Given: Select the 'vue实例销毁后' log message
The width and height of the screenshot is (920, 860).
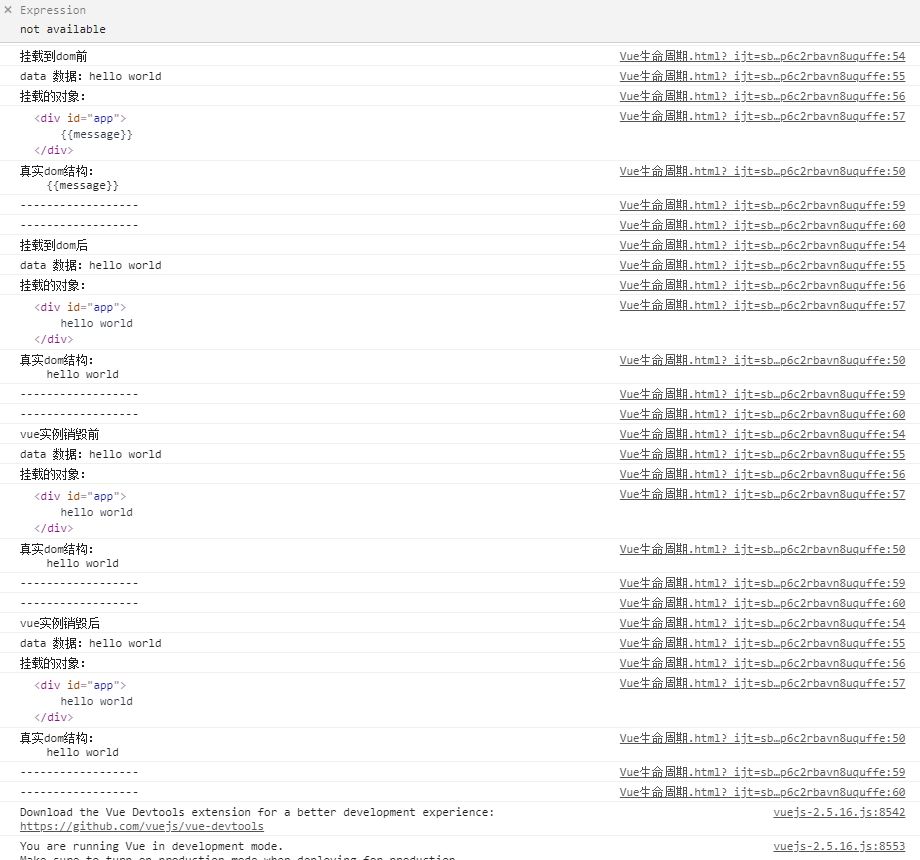Looking at the screenshot, I should 59,623.
